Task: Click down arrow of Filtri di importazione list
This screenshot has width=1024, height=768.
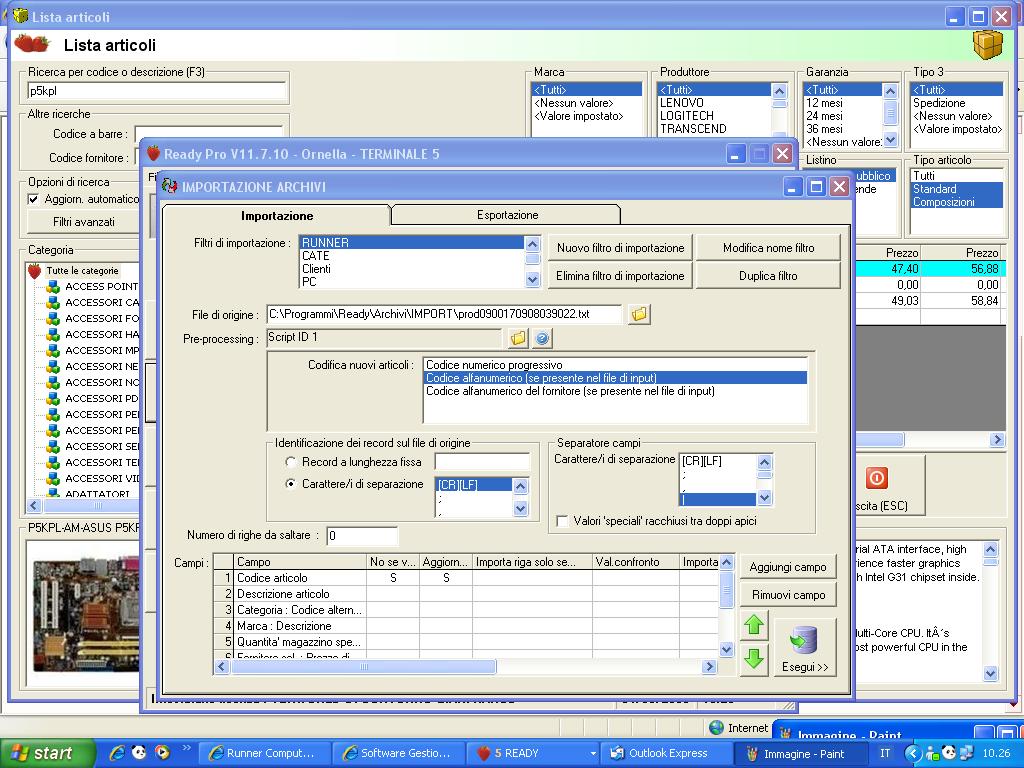Action: coord(533,280)
